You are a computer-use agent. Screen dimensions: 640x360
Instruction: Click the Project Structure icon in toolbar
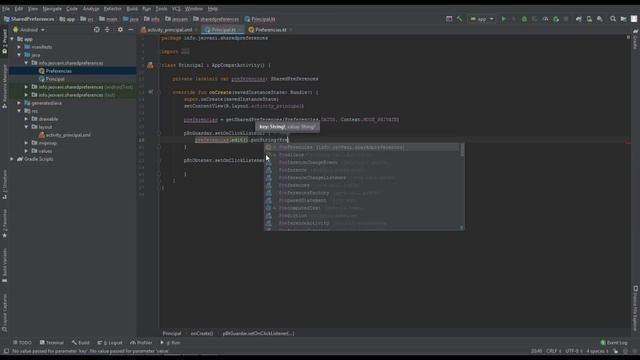(623, 19)
